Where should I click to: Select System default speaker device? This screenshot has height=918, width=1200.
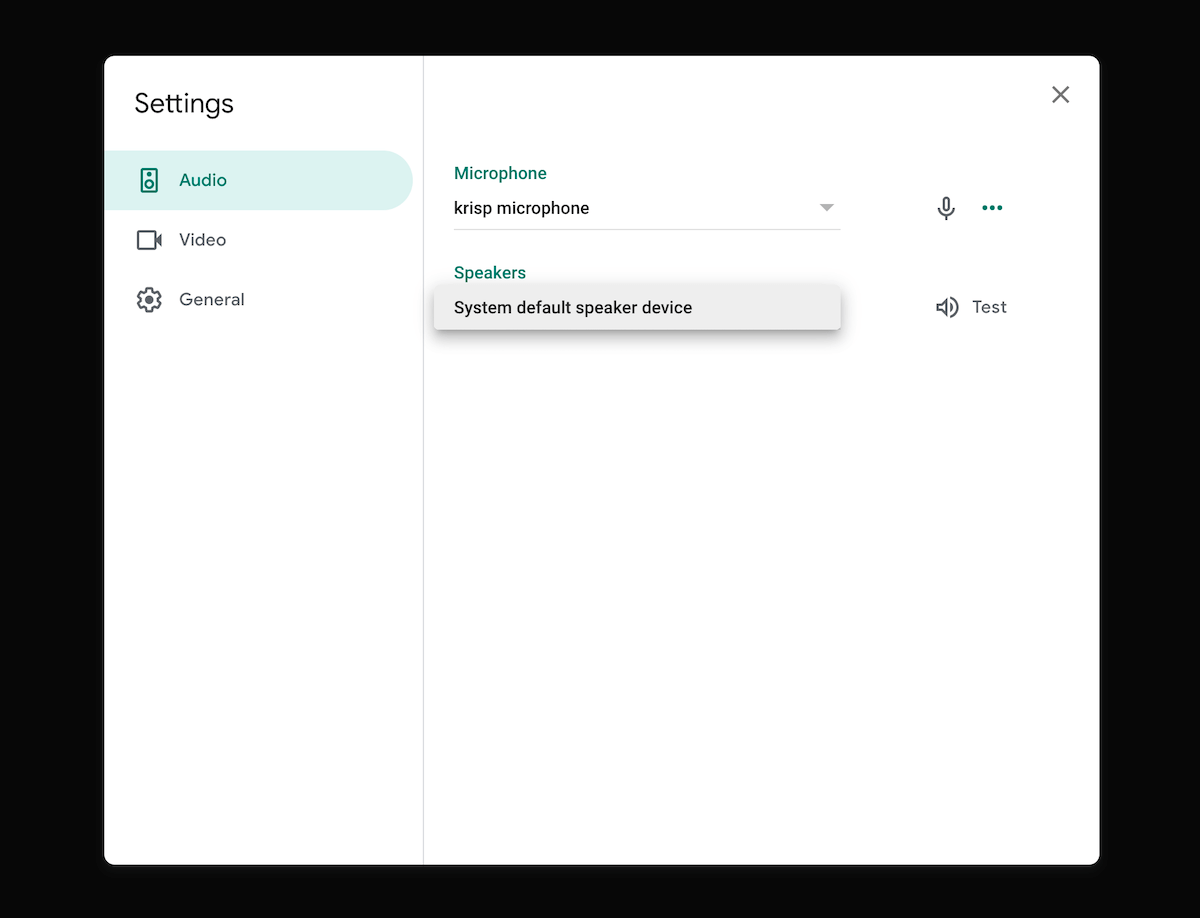pos(573,307)
